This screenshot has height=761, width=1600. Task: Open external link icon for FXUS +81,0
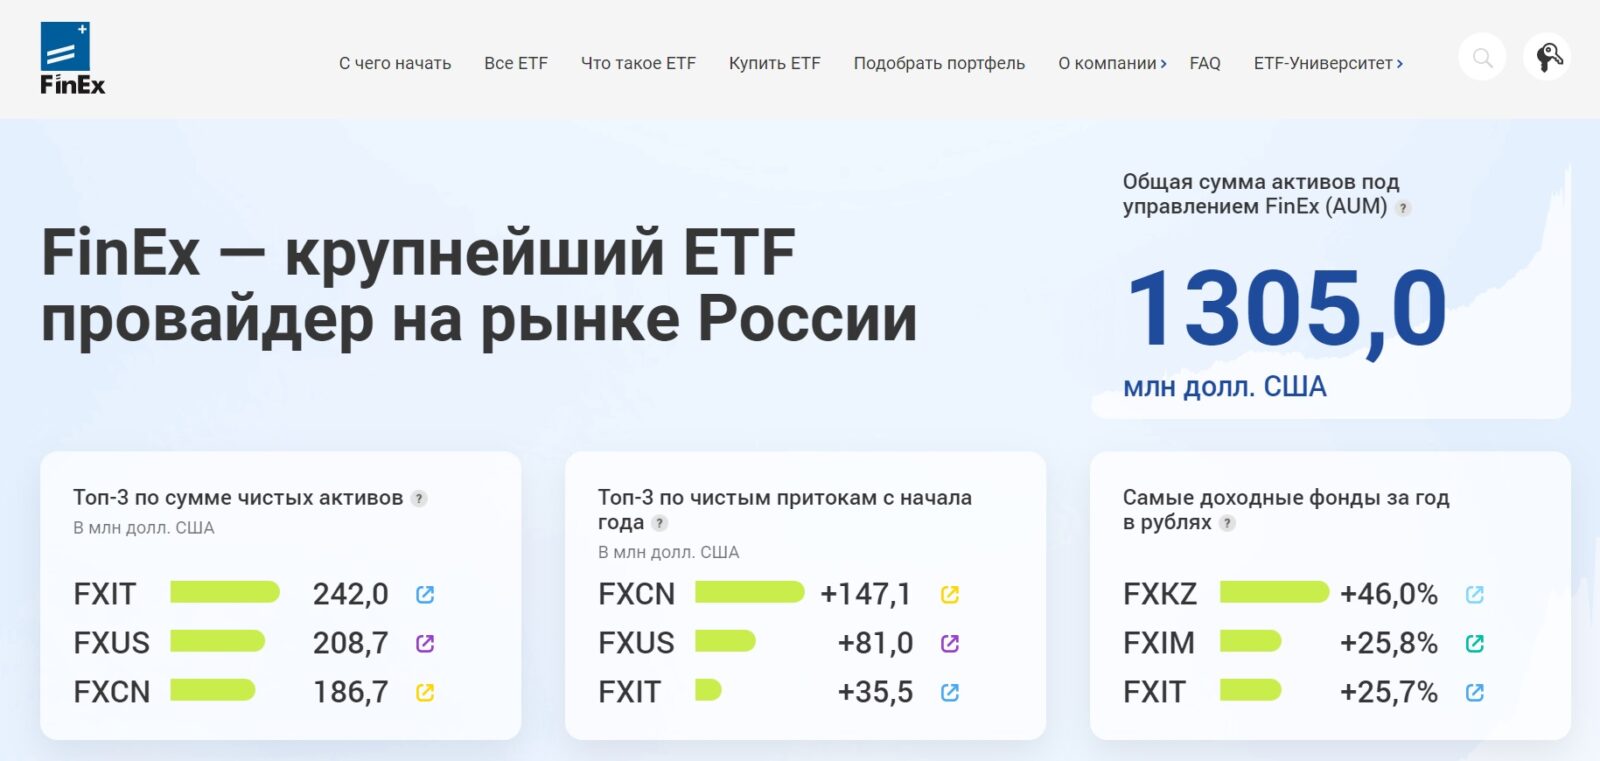[x=950, y=643]
